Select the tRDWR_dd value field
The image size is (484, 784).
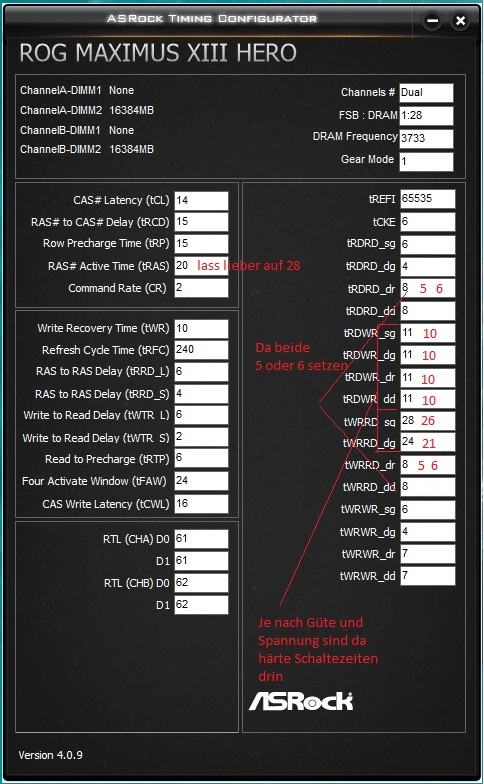pyautogui.click(x=428, y=399)
